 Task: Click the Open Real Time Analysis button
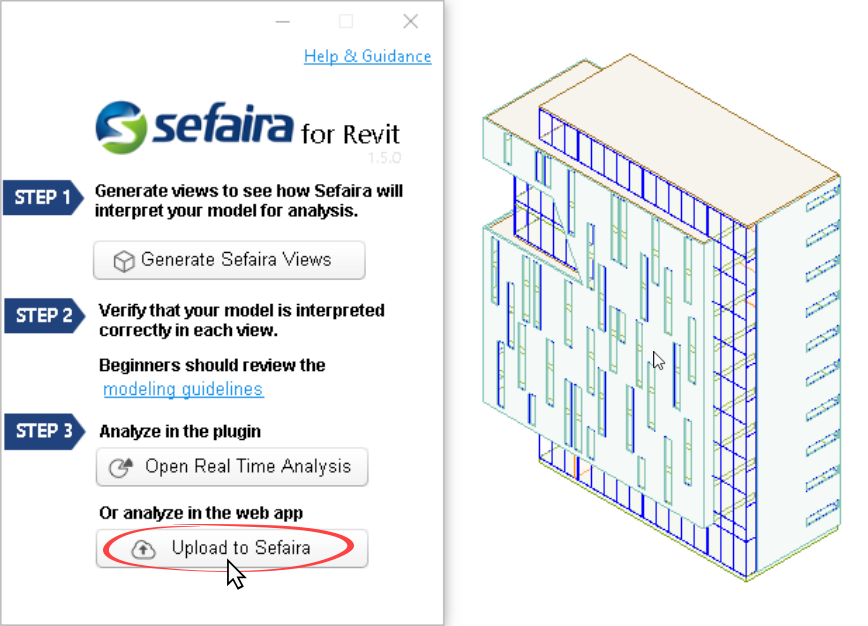[232, 467]
